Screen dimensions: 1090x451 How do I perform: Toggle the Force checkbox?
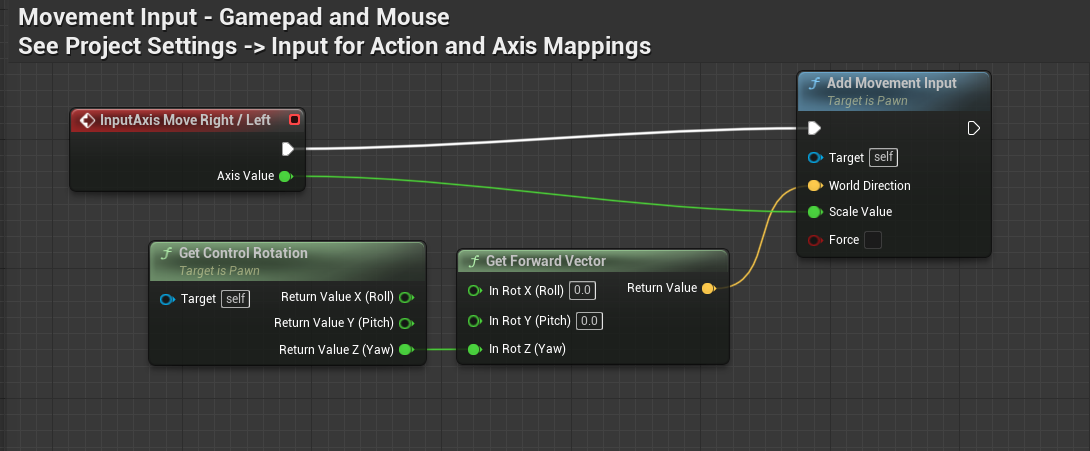(872, 240)
